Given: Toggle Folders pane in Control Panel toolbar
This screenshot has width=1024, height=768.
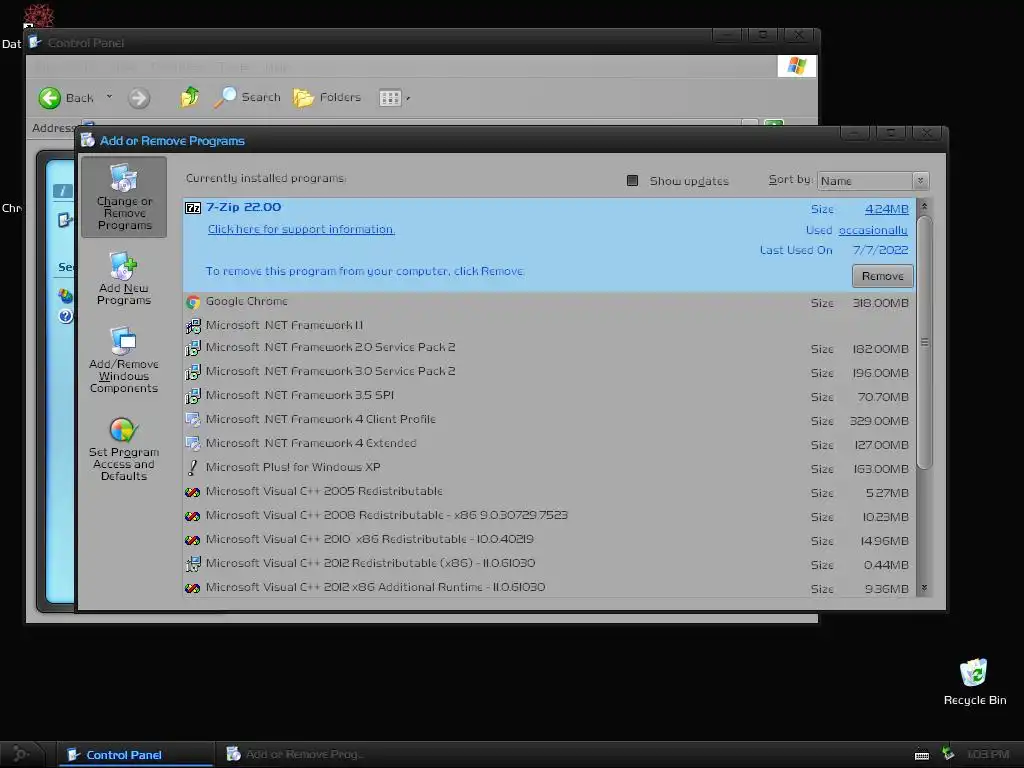Looking at the screenshot, I should (x=327, y=97).
